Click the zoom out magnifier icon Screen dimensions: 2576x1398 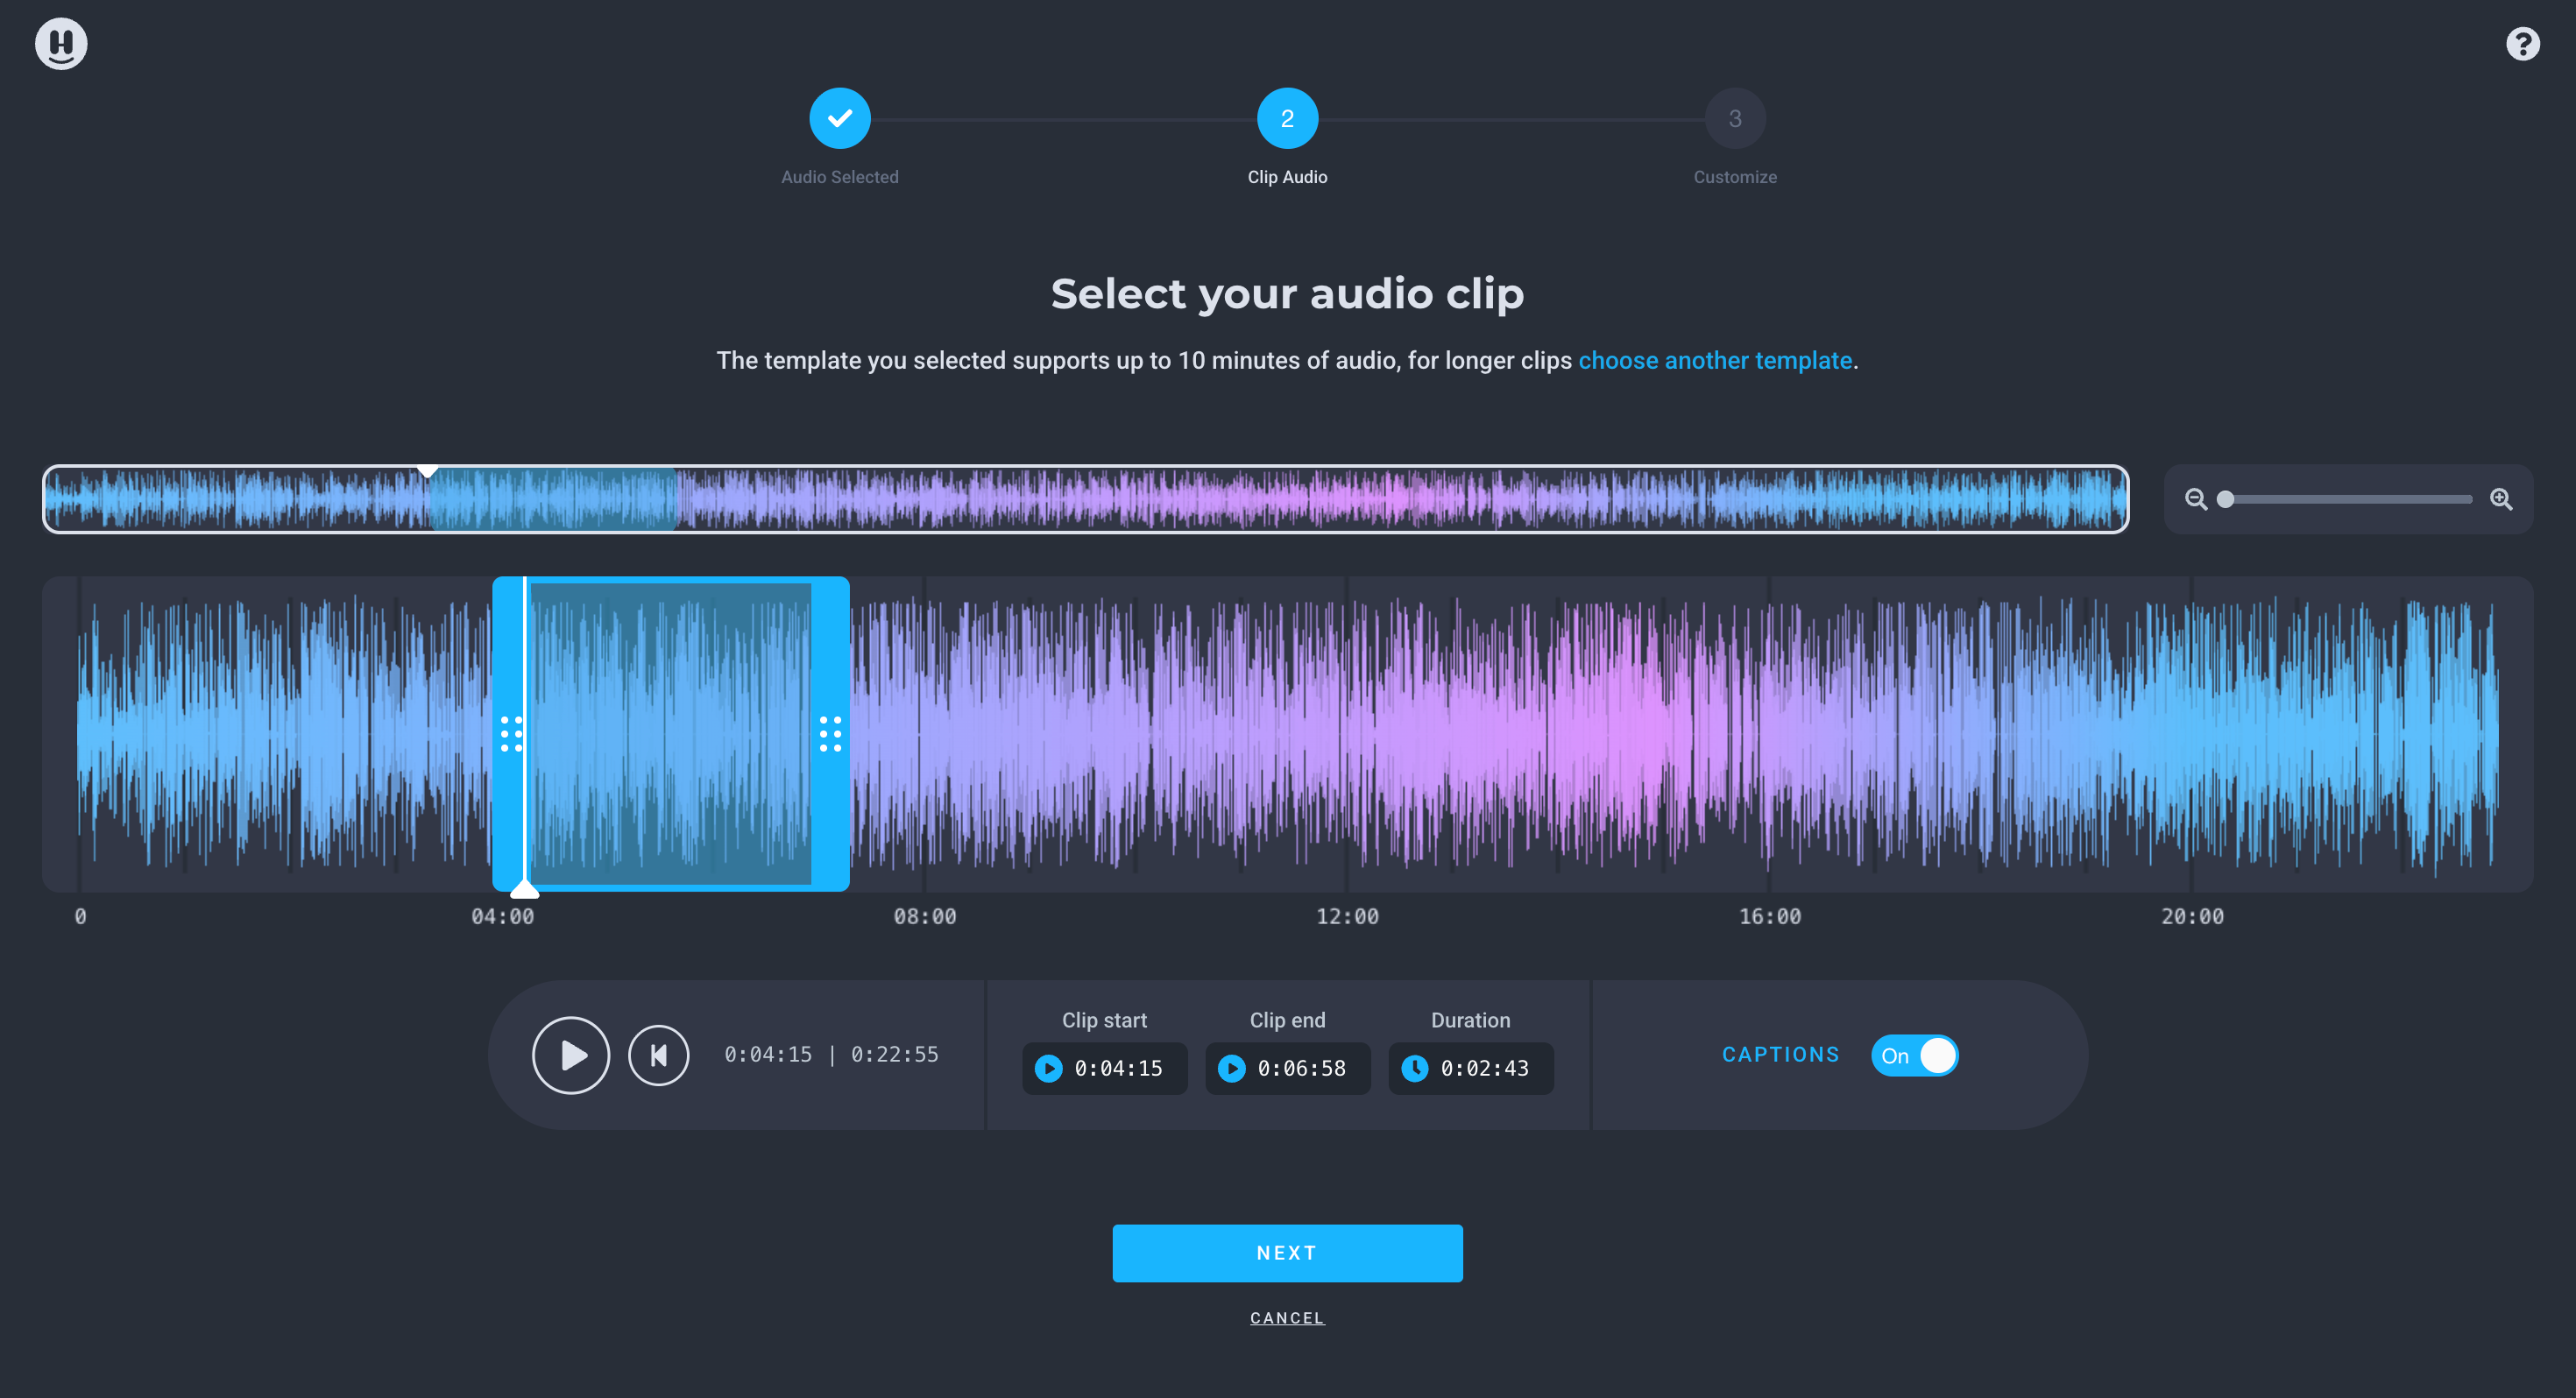pos(2196,499)
